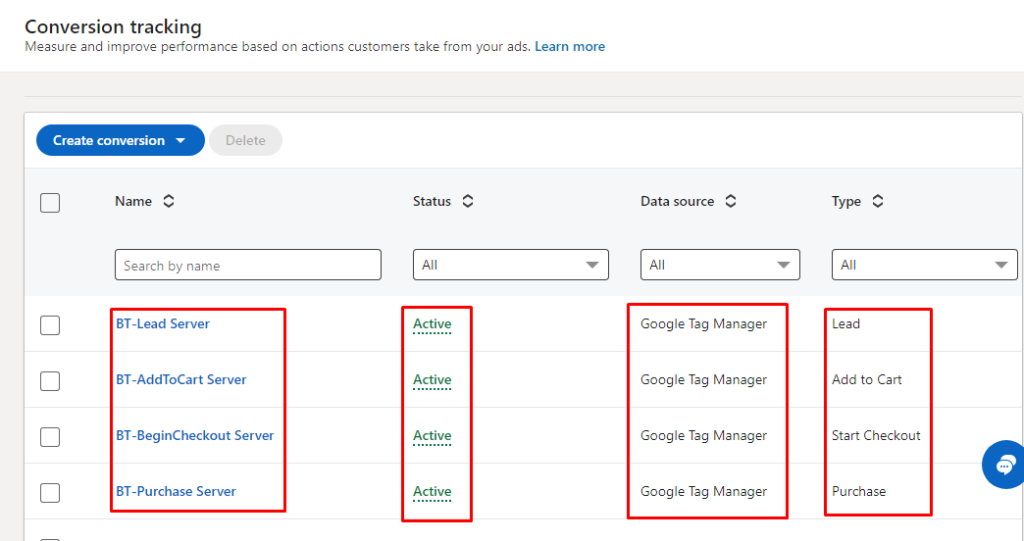
Task: Select the BT-AddToCart Server checkbox
Action: 50,381
